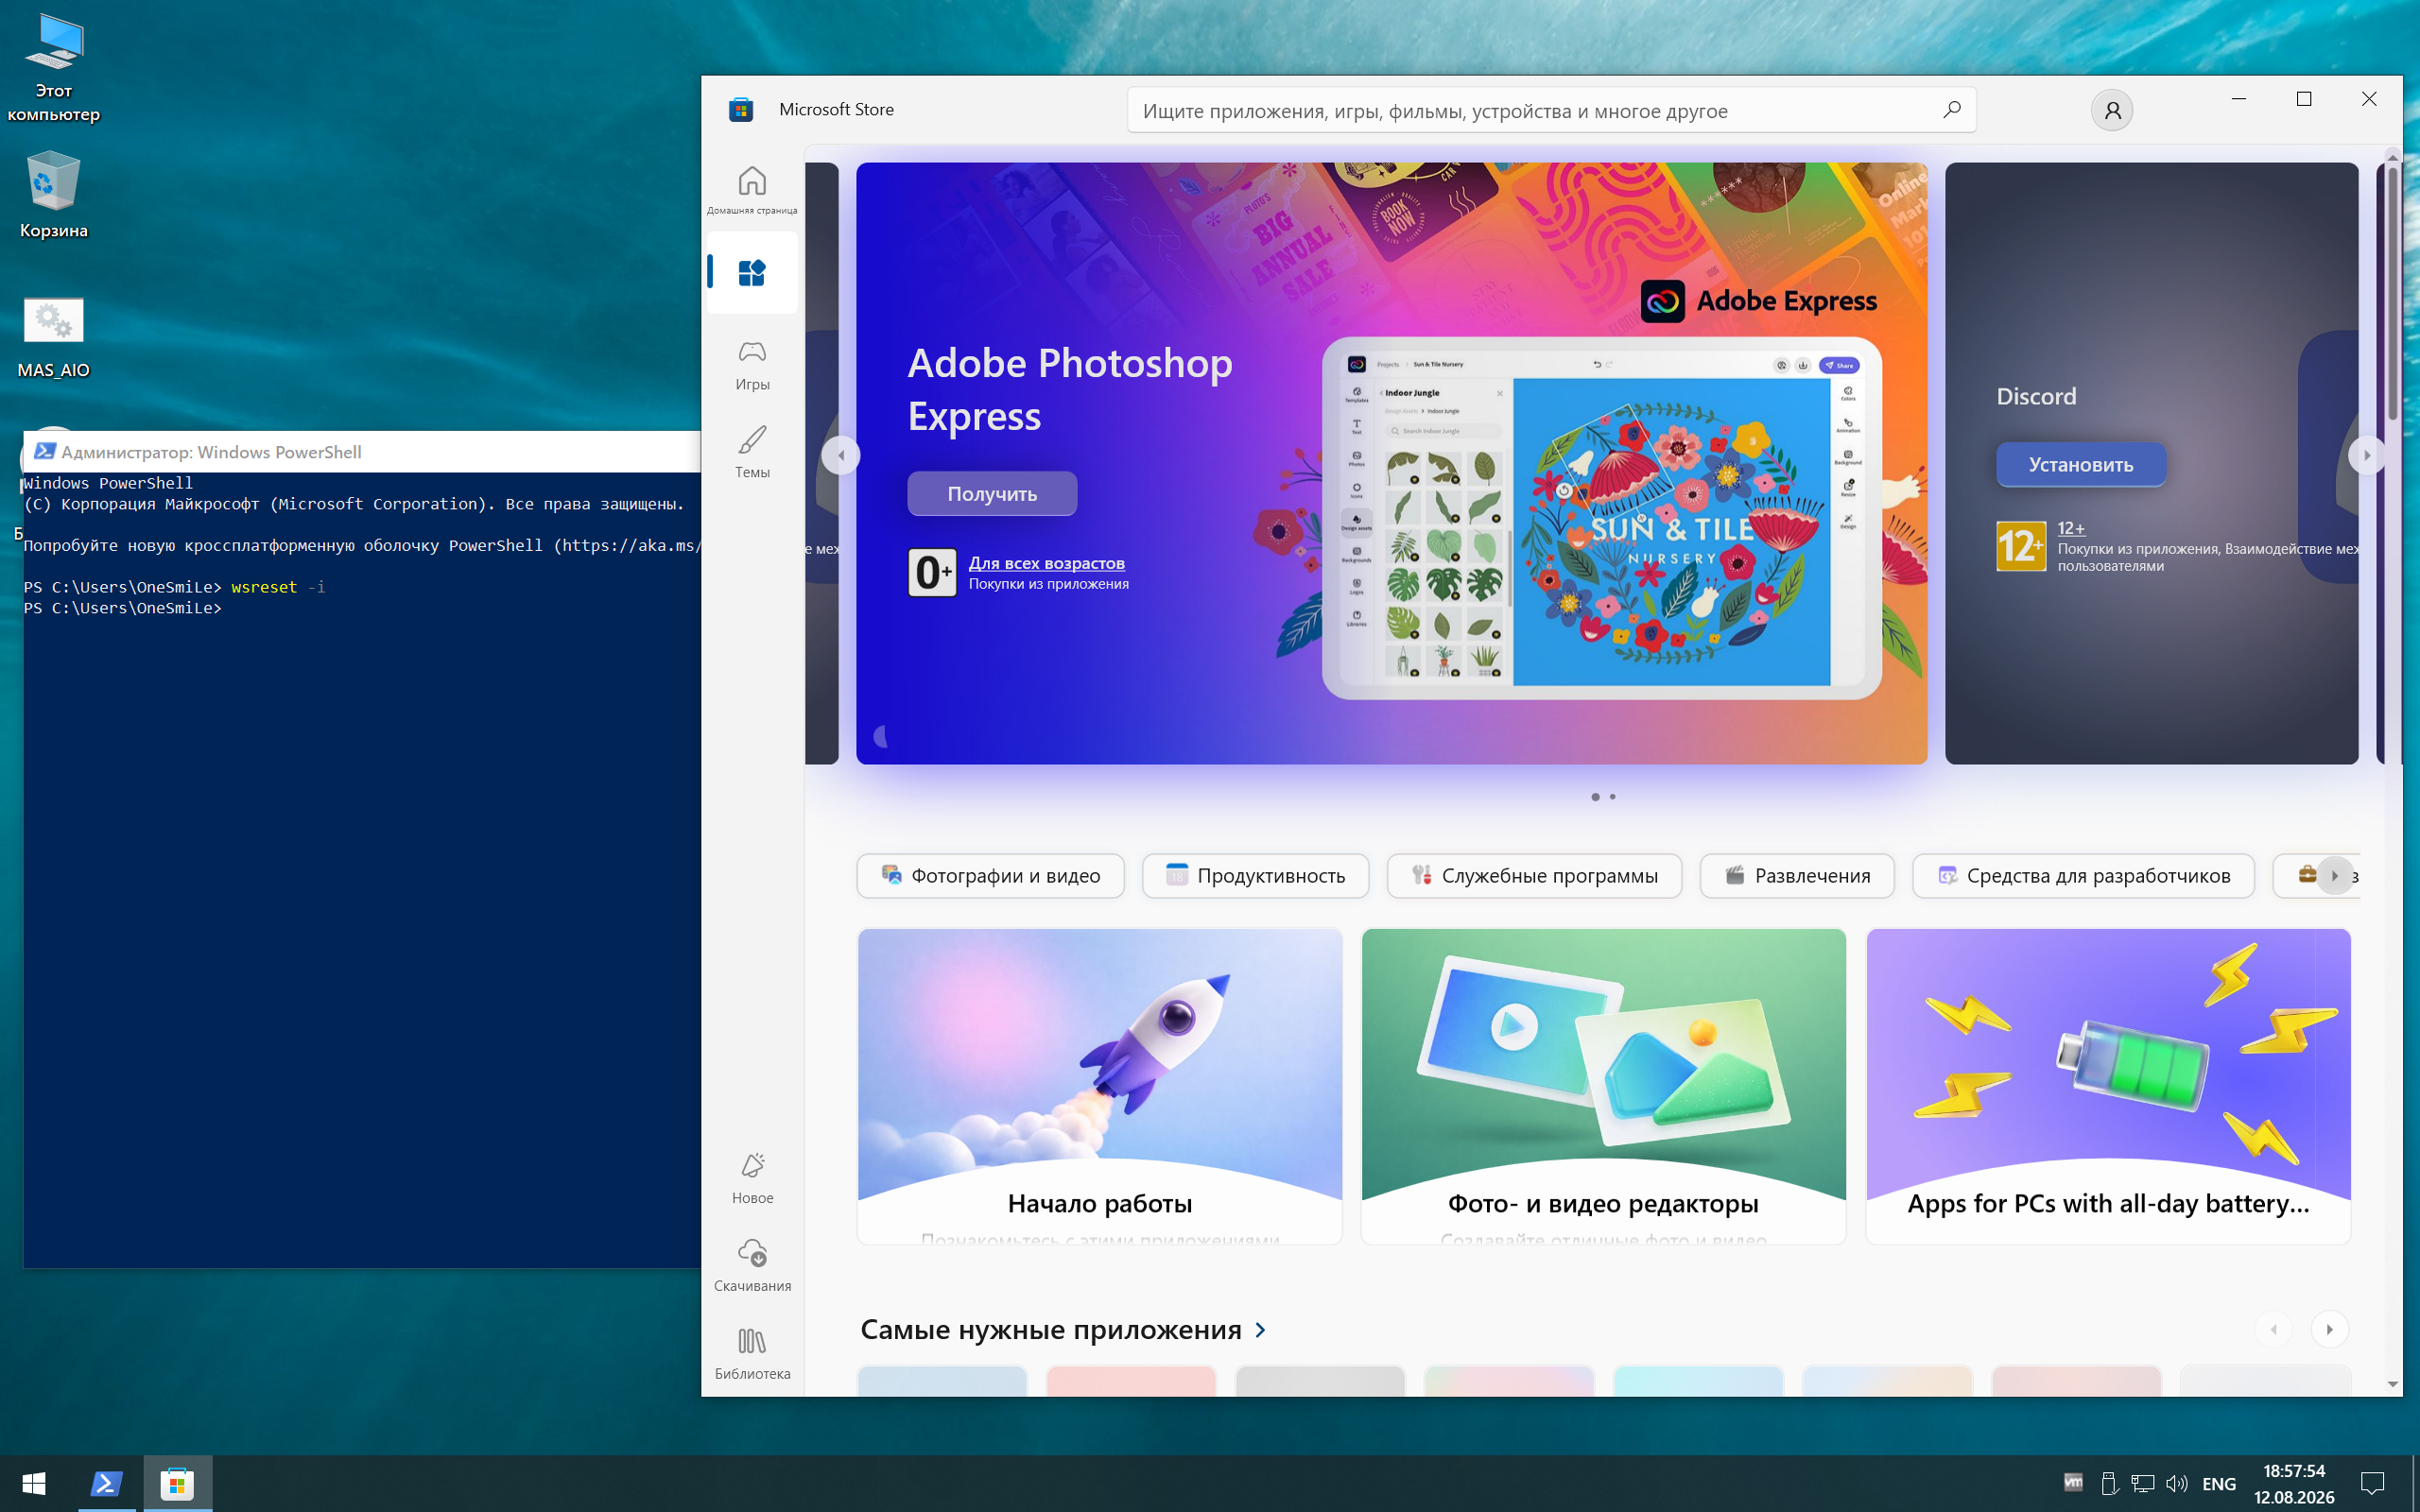Open the network icon in system tray
Image resolution: width=2420 pixels, height=1512 pixels.
[x=2142, y=1484]
